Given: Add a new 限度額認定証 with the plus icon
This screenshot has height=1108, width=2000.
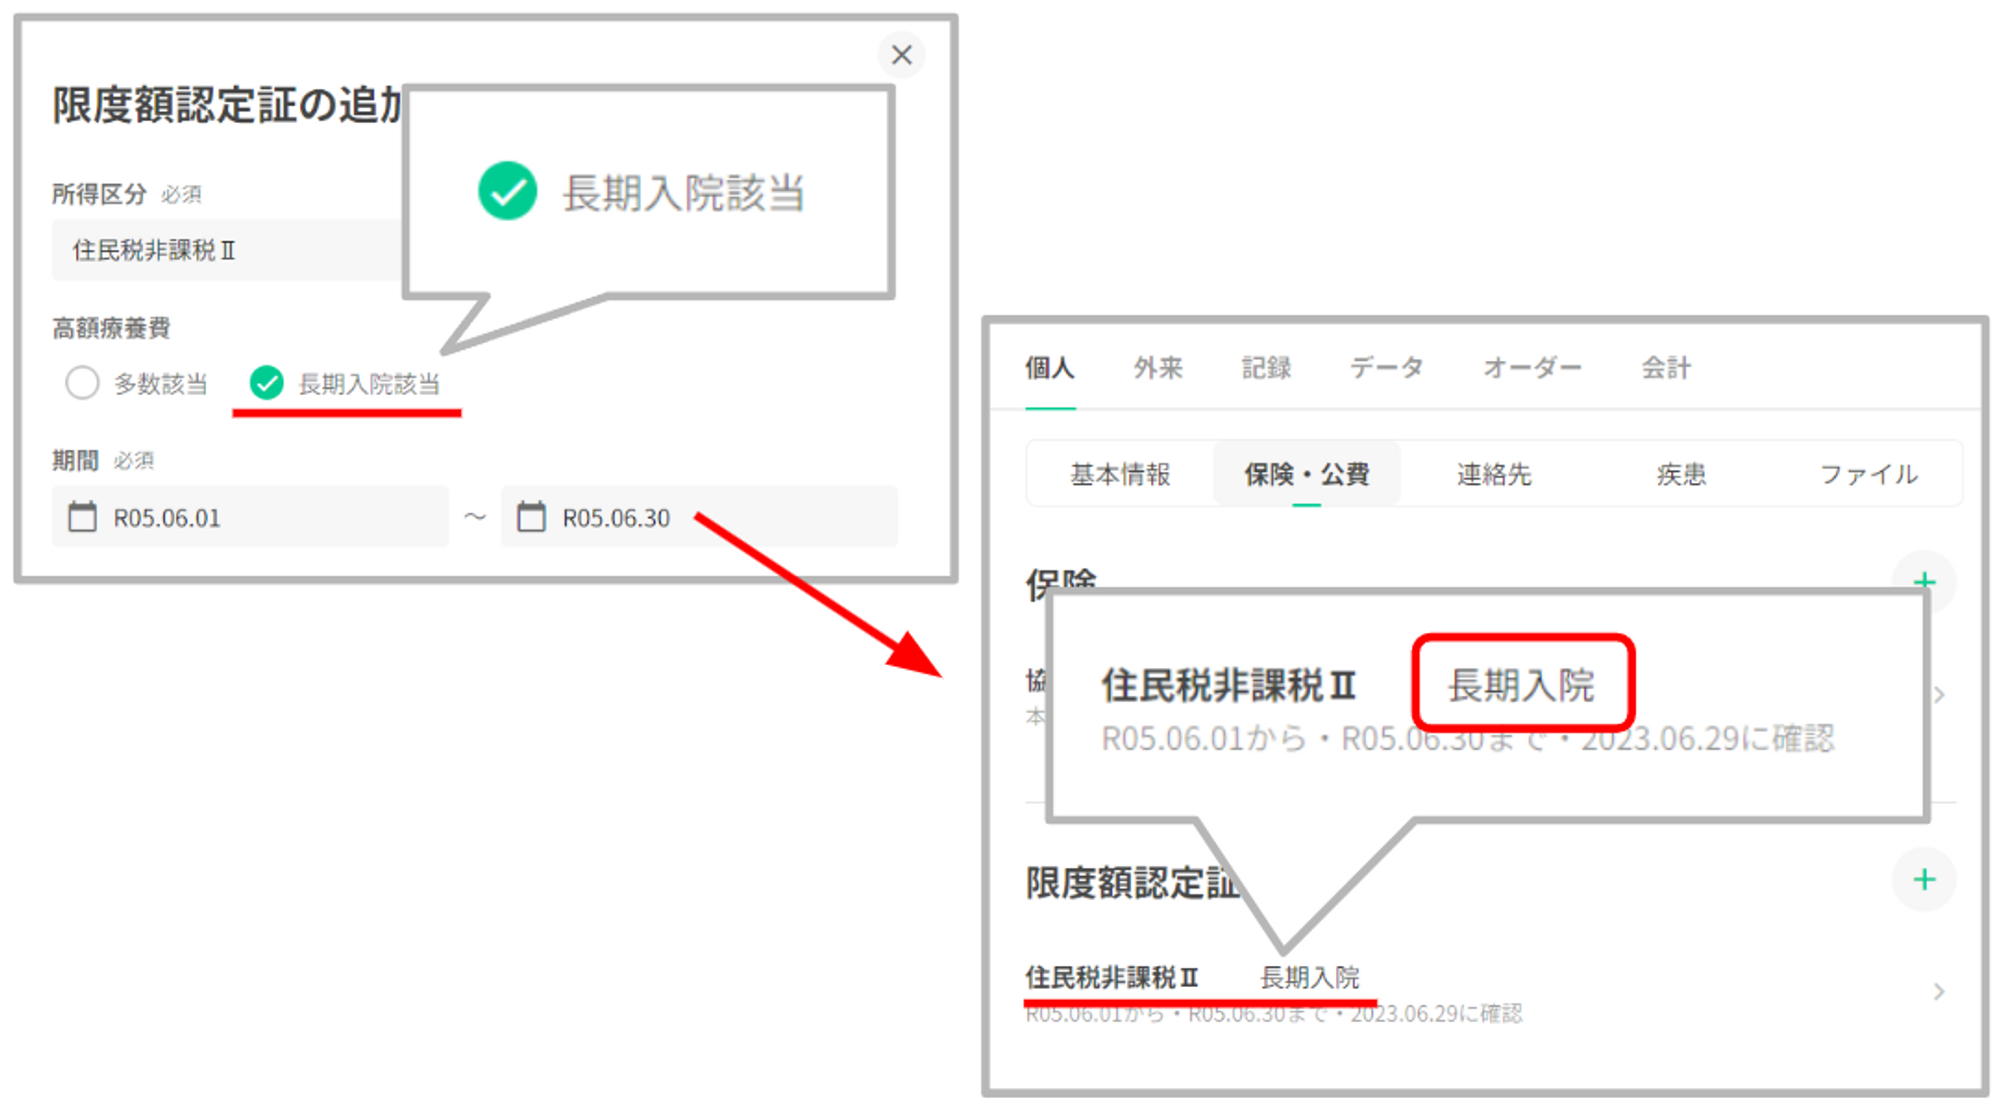Looking at the screenshot, I should pos(1923,880).
